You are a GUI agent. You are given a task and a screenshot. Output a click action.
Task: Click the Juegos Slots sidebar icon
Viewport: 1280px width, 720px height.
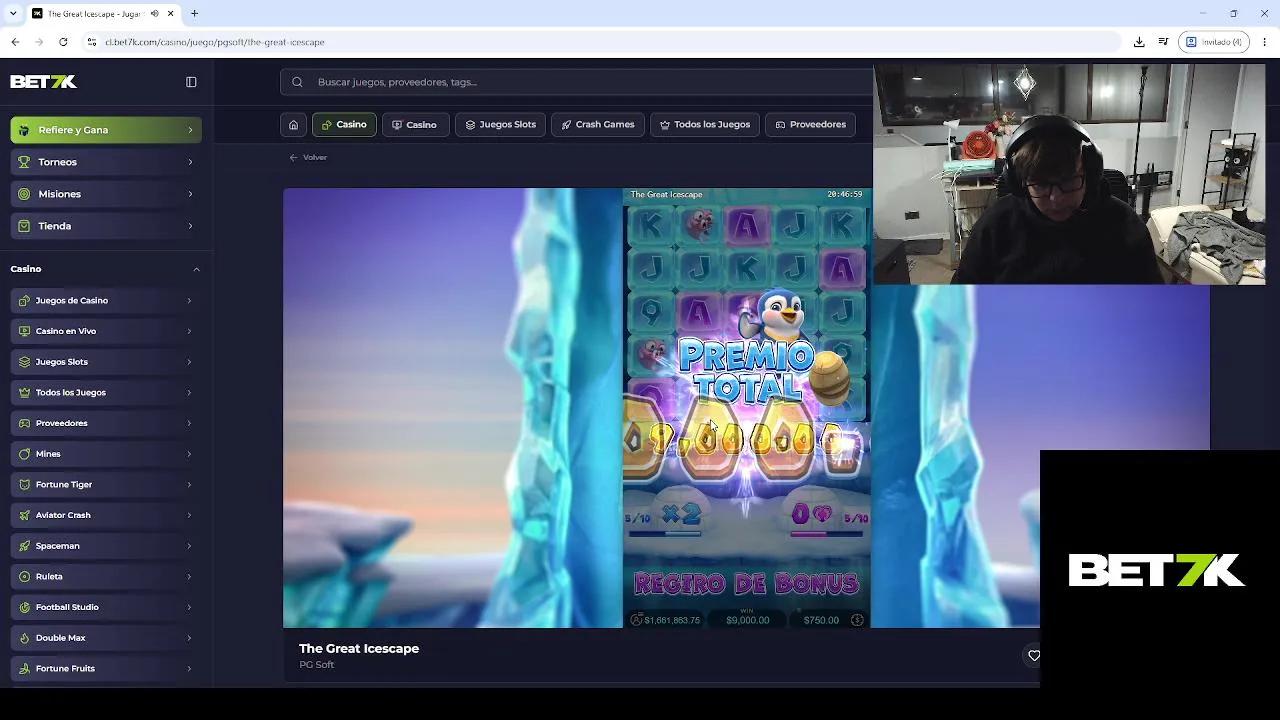click(x=24, y=362)
